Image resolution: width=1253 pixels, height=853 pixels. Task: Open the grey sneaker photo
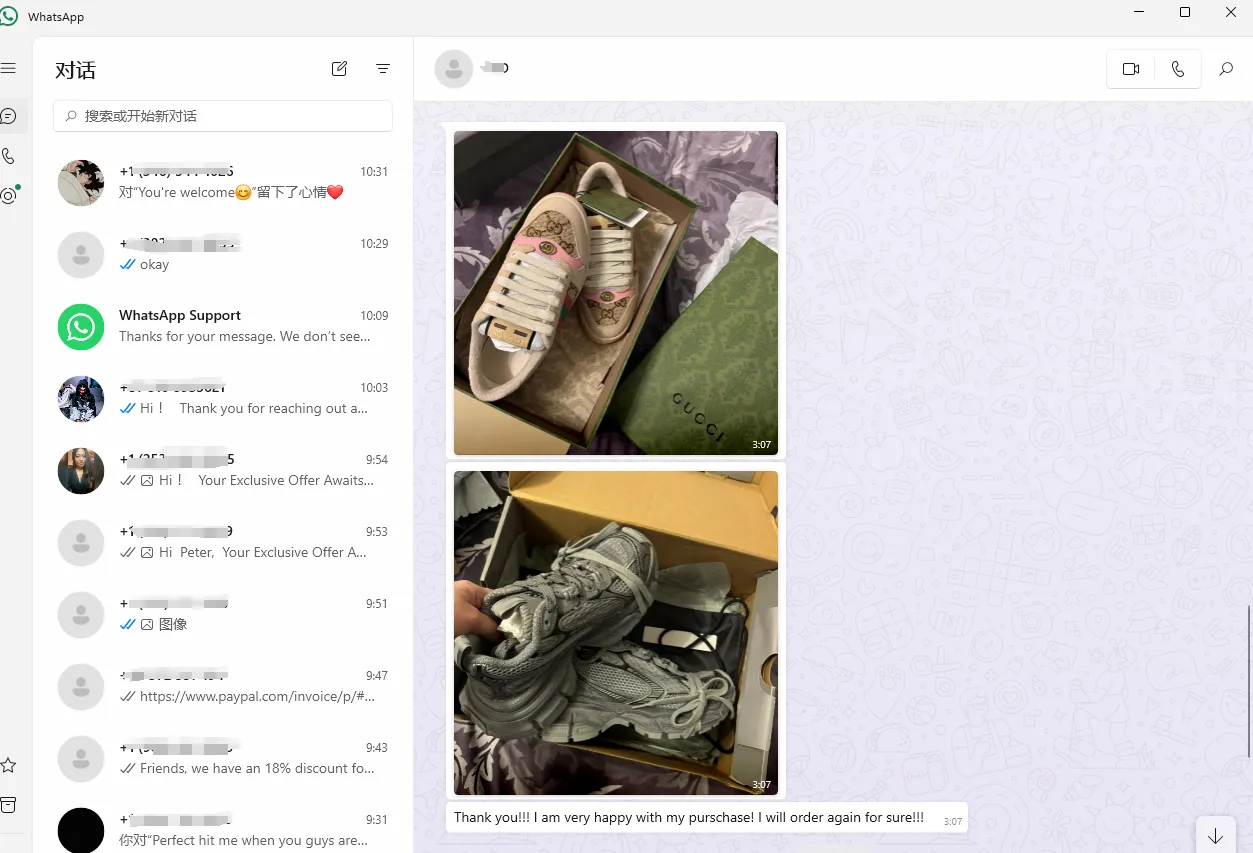tap(616, 633)
